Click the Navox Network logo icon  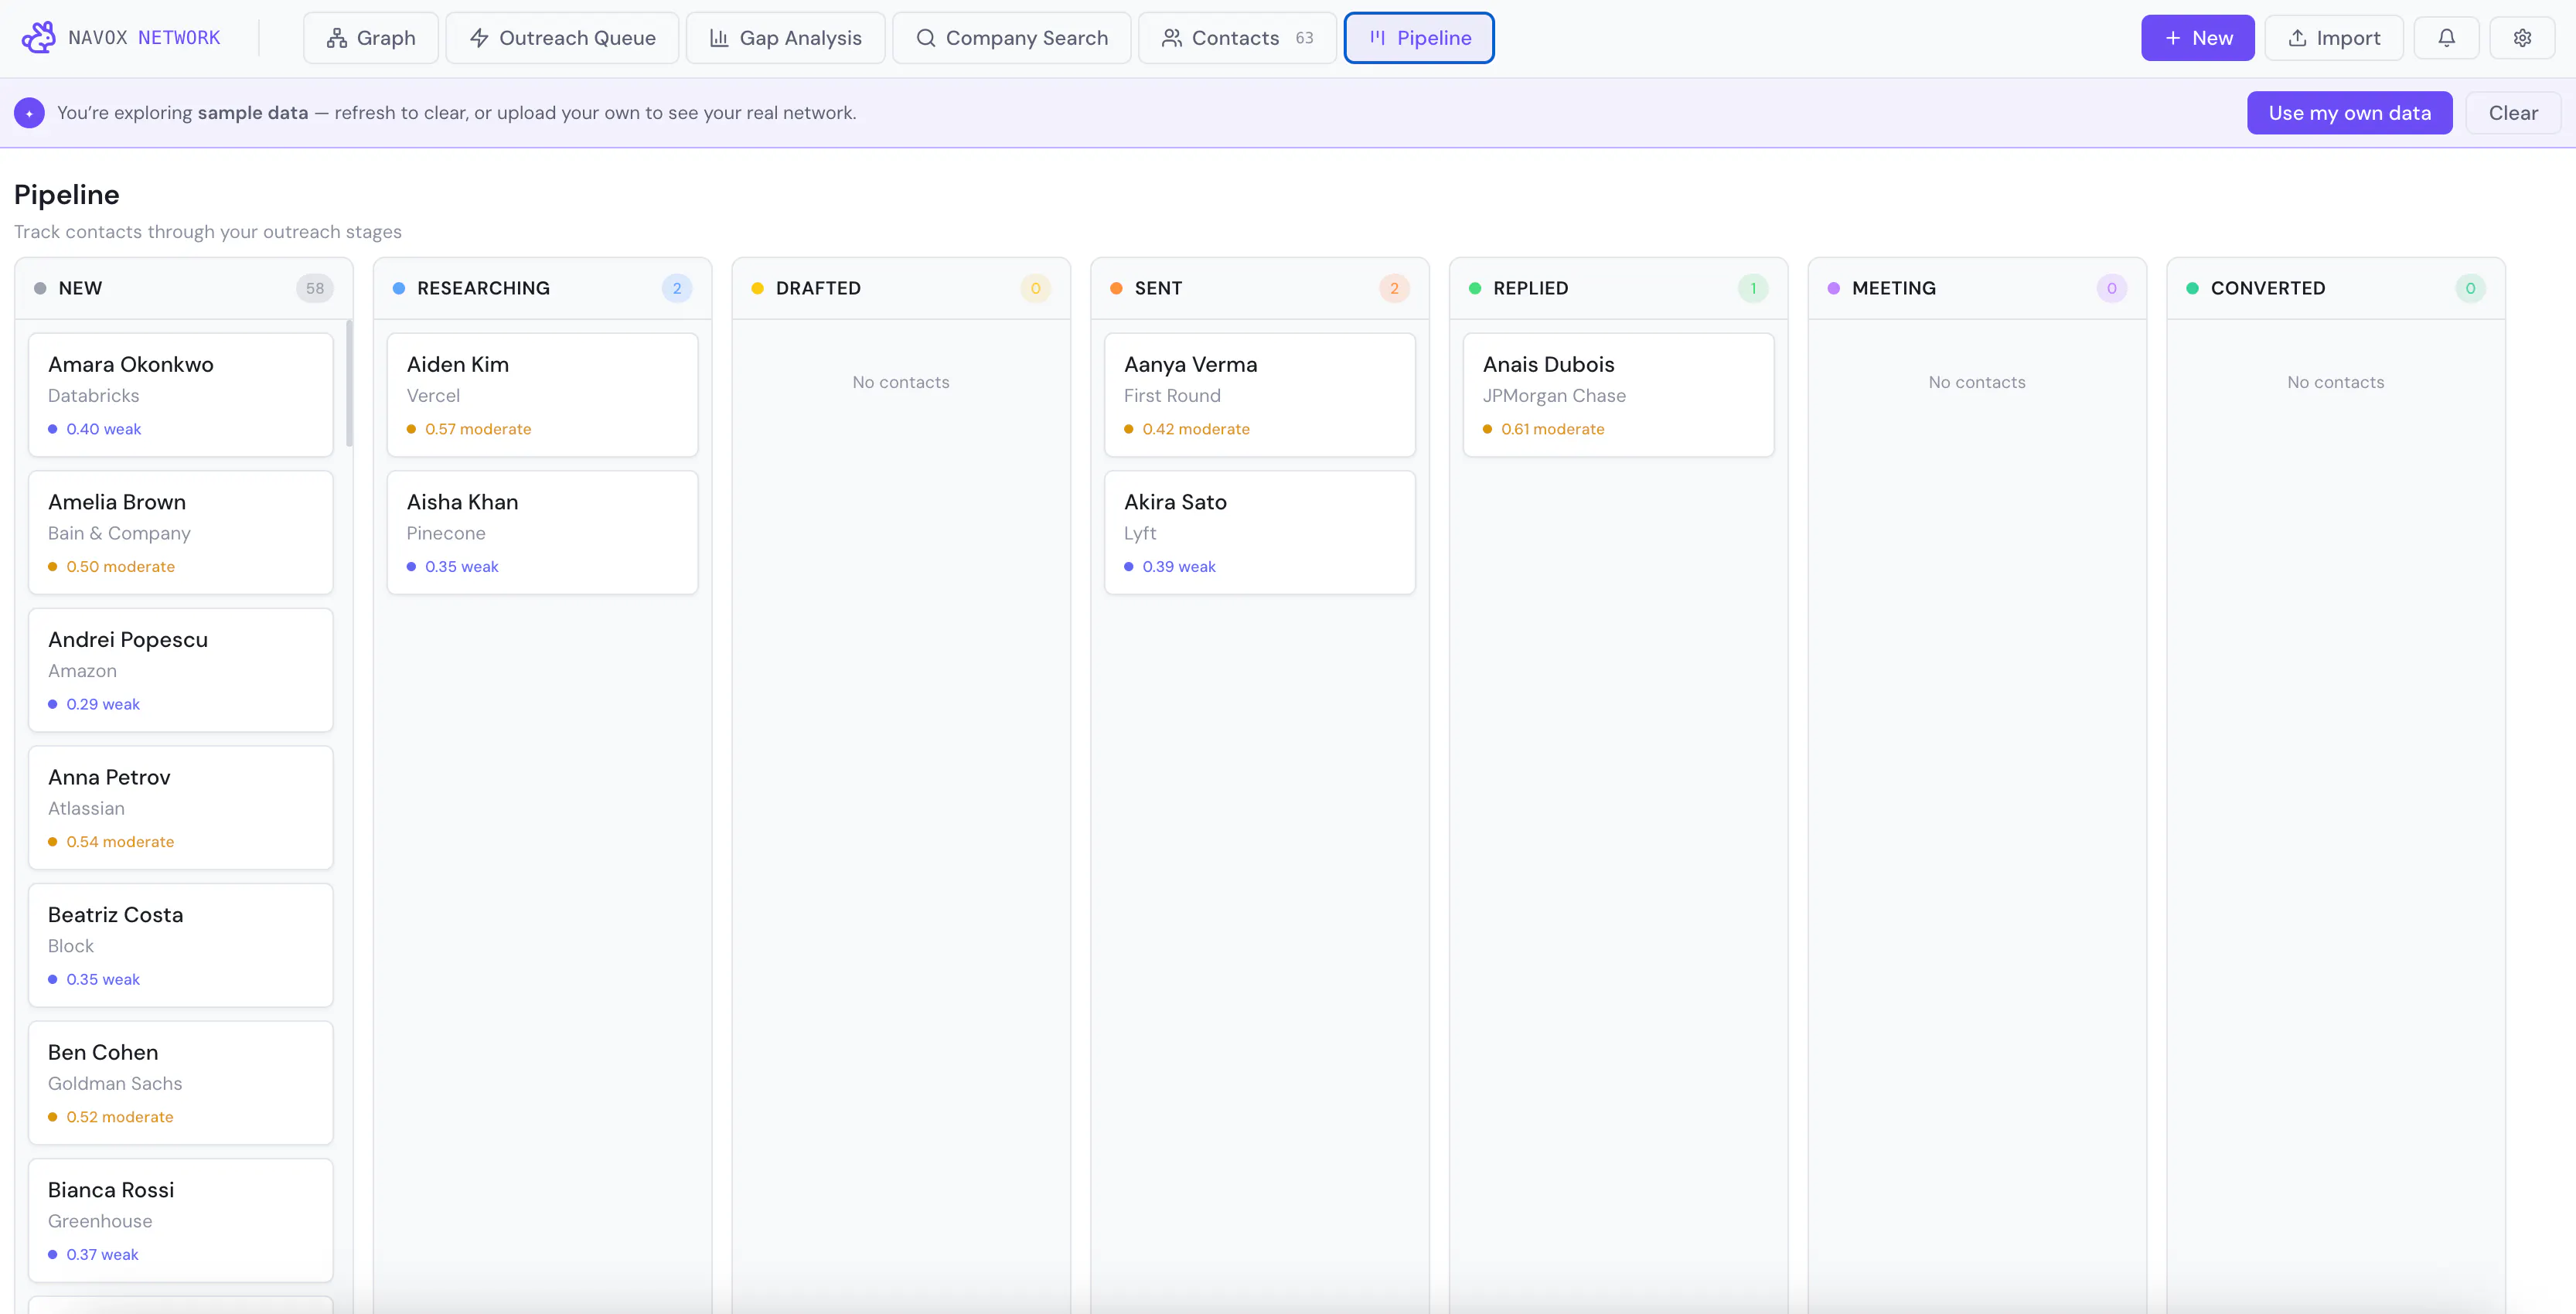[39, 38]
